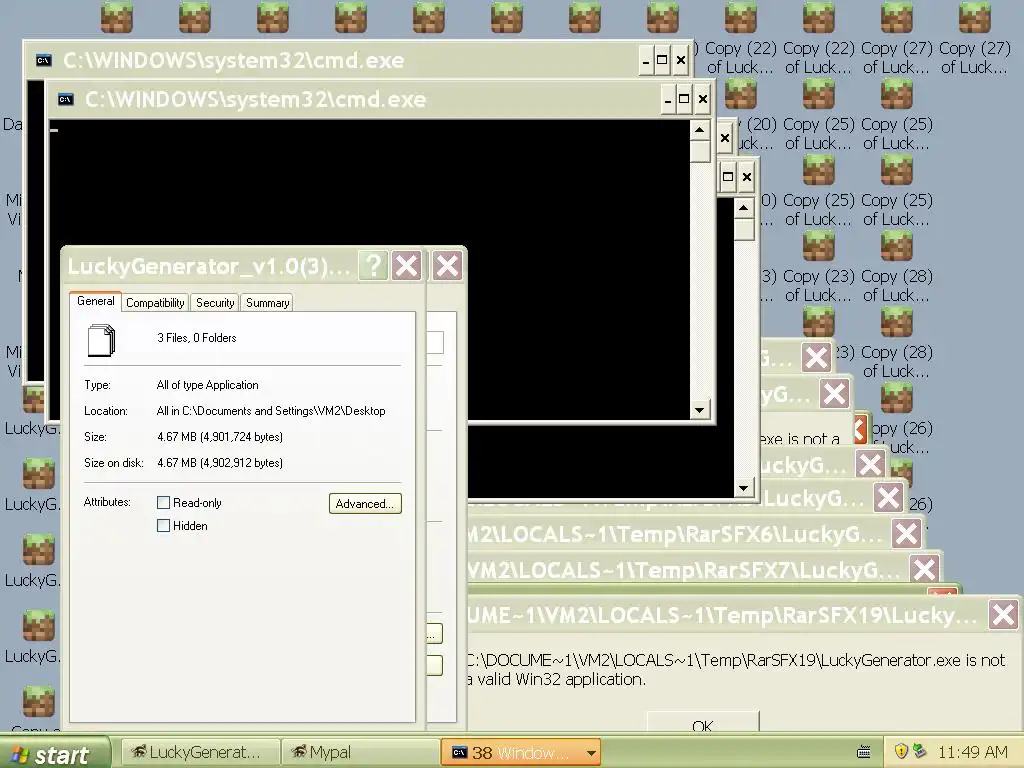Image resolution: width=1024 pixels, height=768 pixels.
Task: Open the security shield tray icon
Action: [x=901, y=751]
